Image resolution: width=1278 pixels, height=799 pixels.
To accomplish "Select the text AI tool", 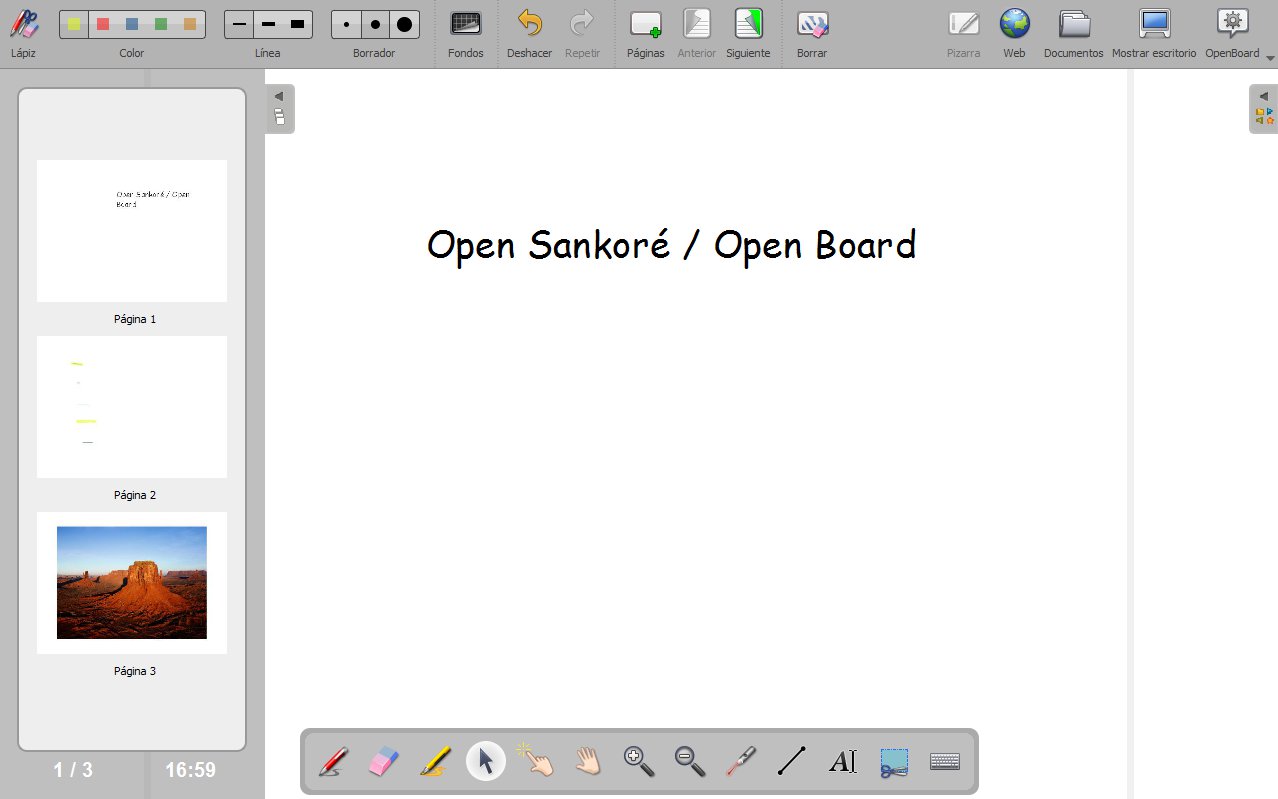I will click(x=843, y=762).
